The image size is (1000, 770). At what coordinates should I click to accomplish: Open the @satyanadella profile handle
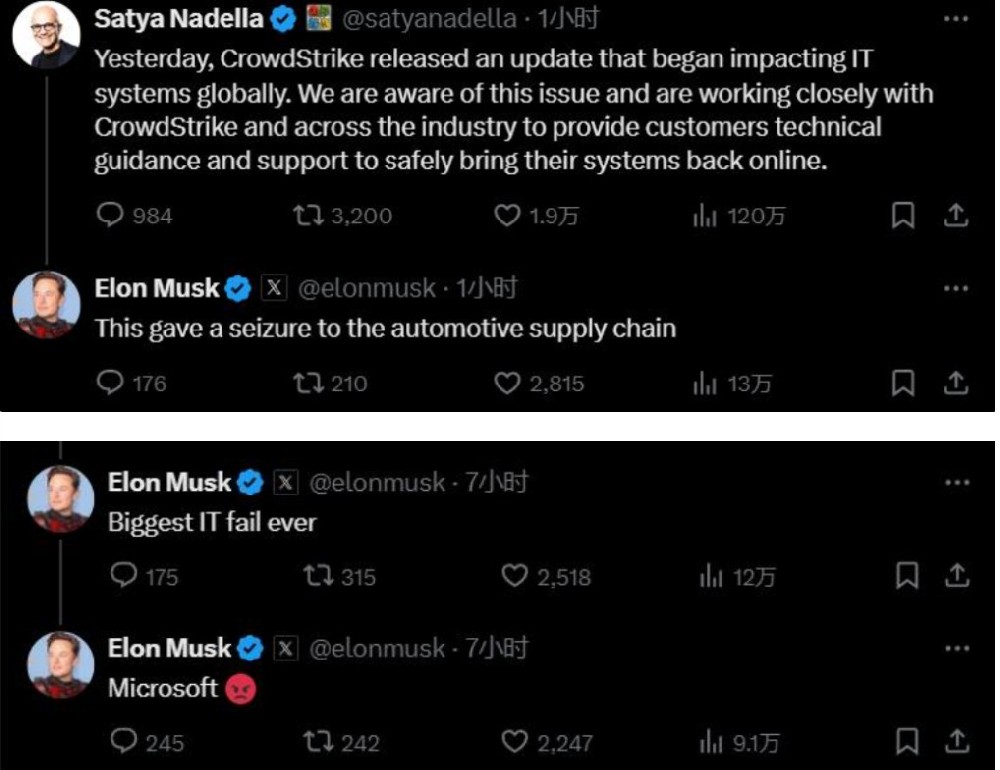tap(429, 18)
